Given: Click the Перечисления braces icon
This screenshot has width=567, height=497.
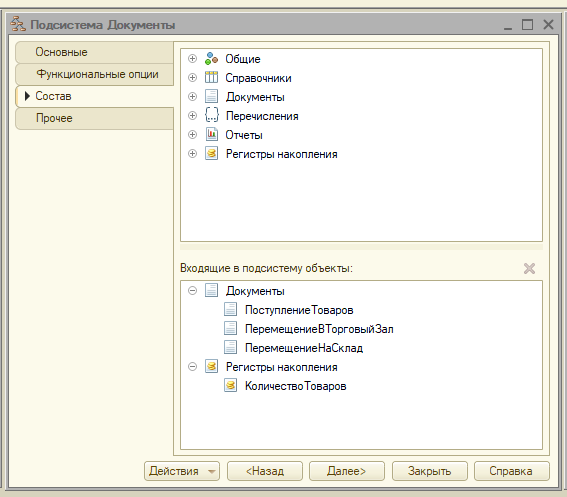Looking at the screenshot, I should click(212, 115).
